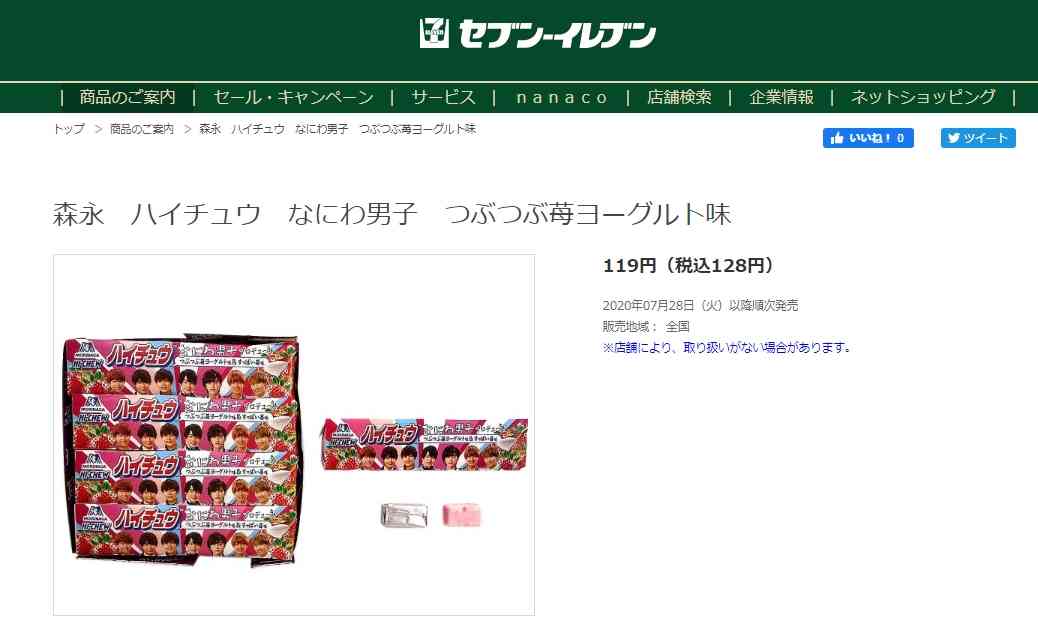
Task: Click the blue store availability notice text
Action: pos(726,348)
